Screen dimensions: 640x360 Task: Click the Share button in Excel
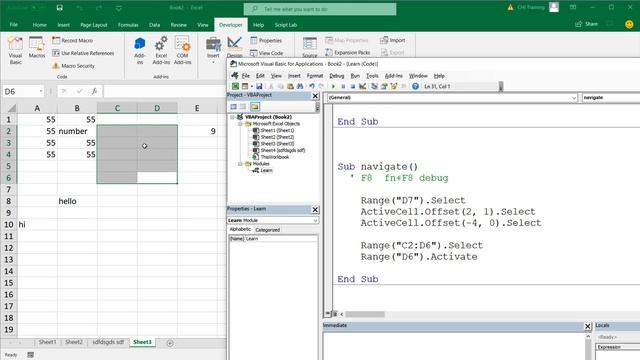[586, 24]
